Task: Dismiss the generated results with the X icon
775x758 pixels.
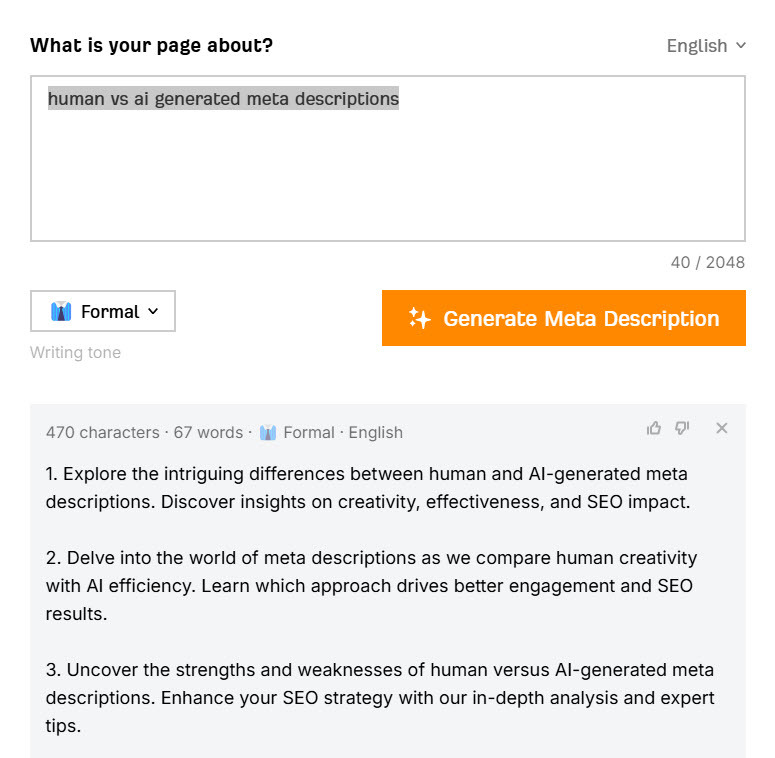Action: point(722,428)
